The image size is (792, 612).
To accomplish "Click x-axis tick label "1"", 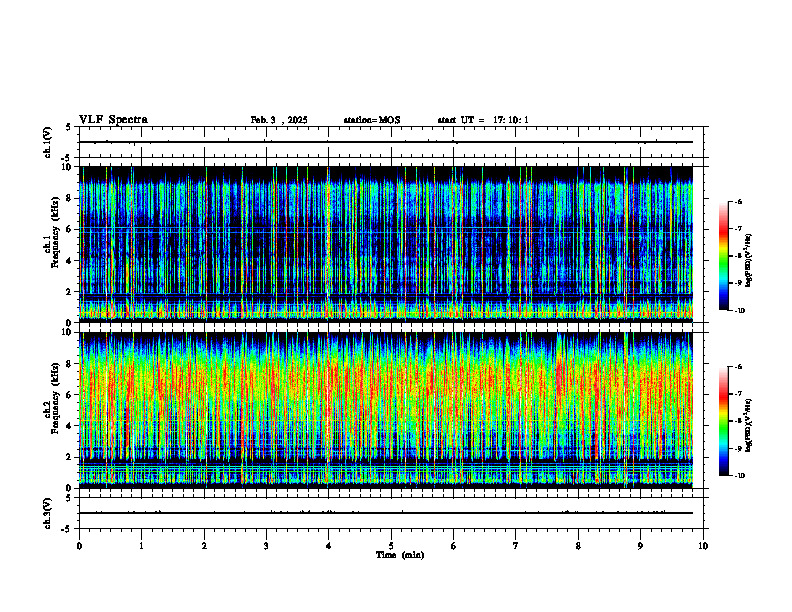I will click(141, 546).
